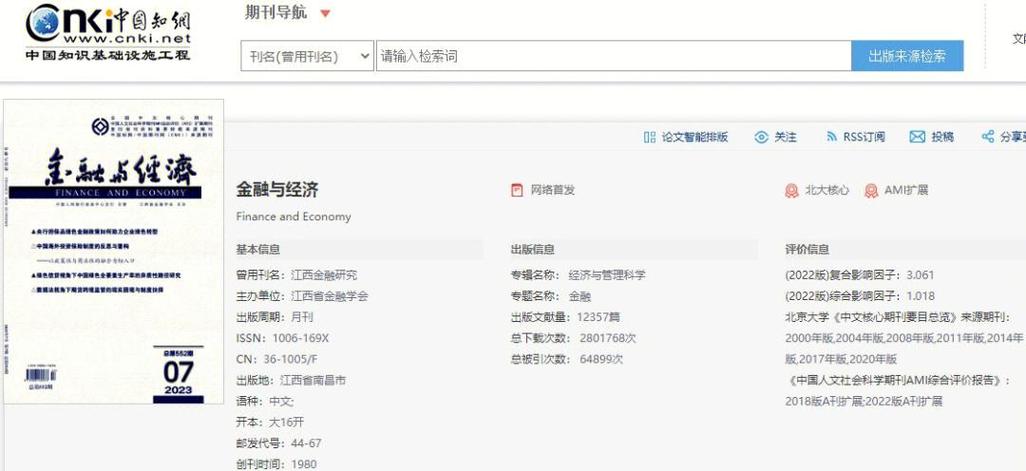This screenshot has height=471, width=1026.
Task: Open the 期刊导航 red dropdown arrow
Action: tap(325, 14)
